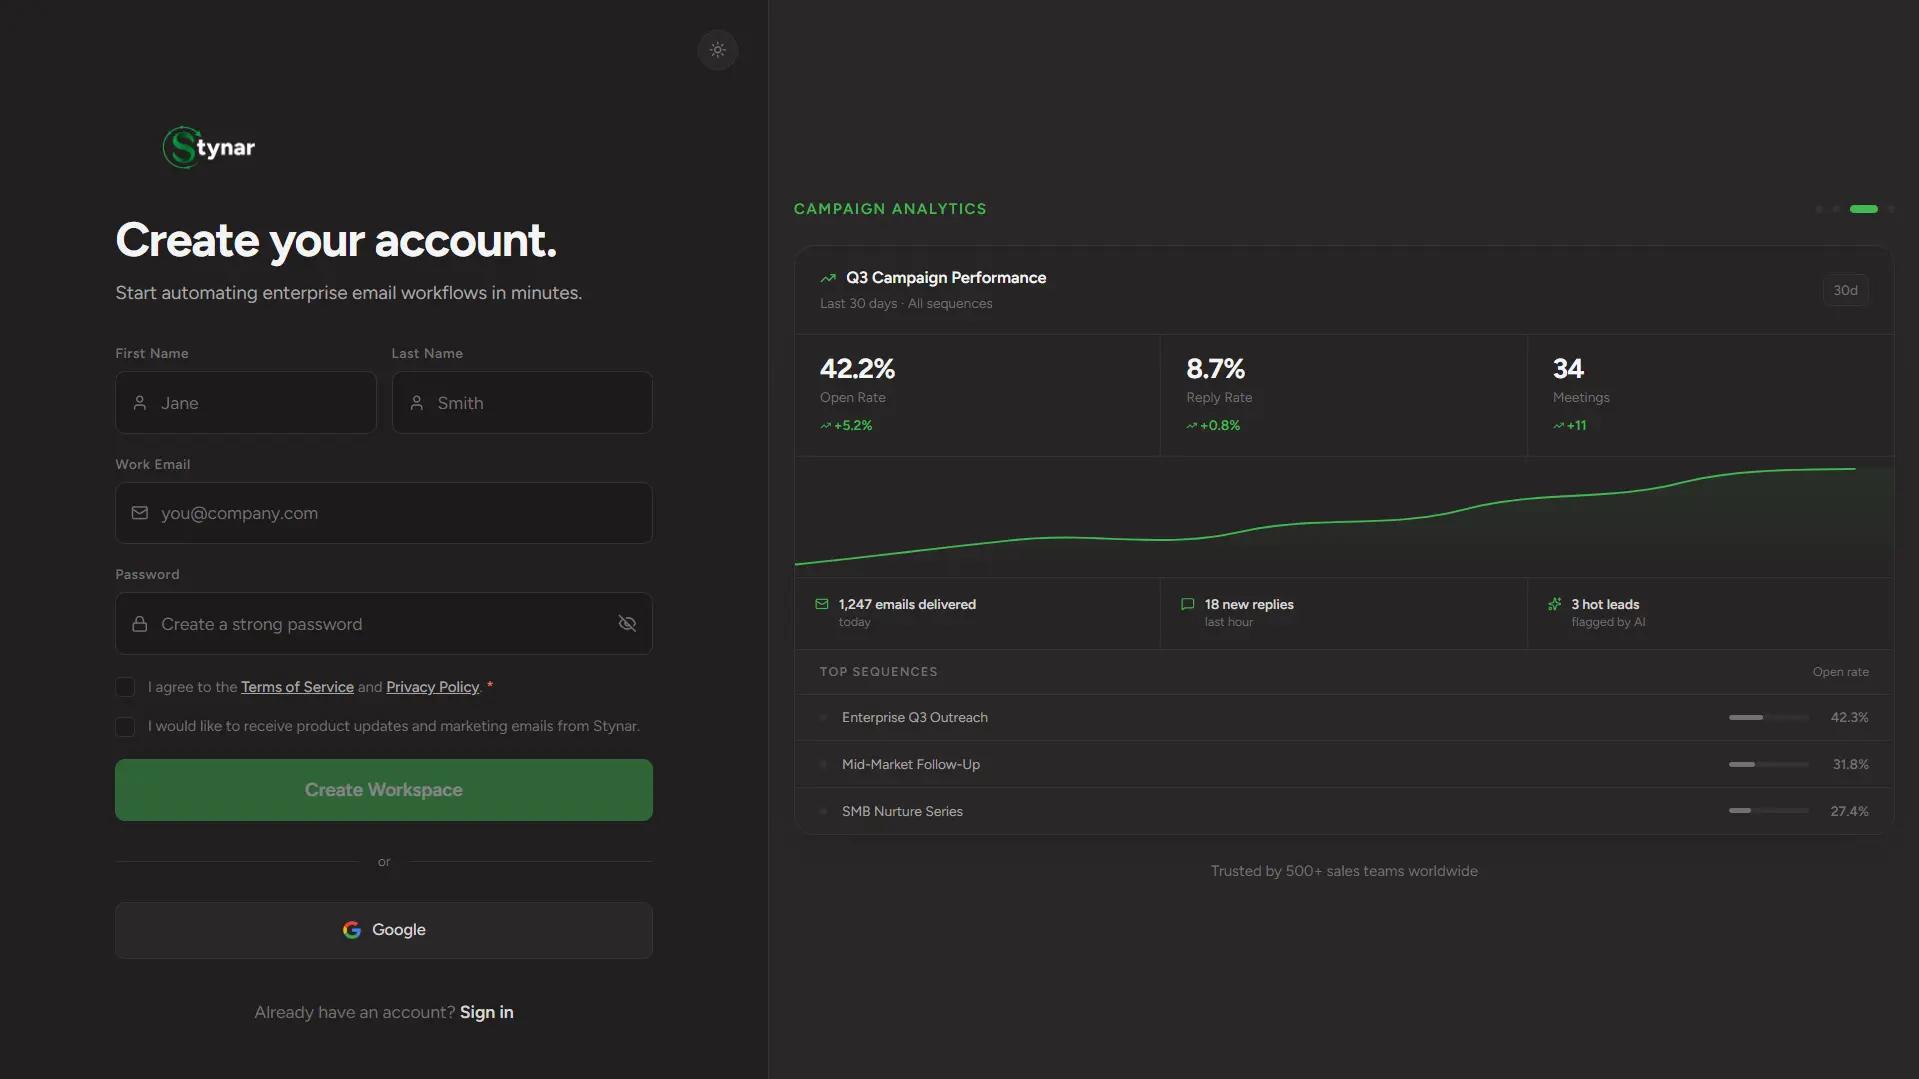The height and width of the screenshot is (1079, 1919).
Task: Click the Enterprise Q3 Outreach open rate bar
Action: tap(1768, 718)
